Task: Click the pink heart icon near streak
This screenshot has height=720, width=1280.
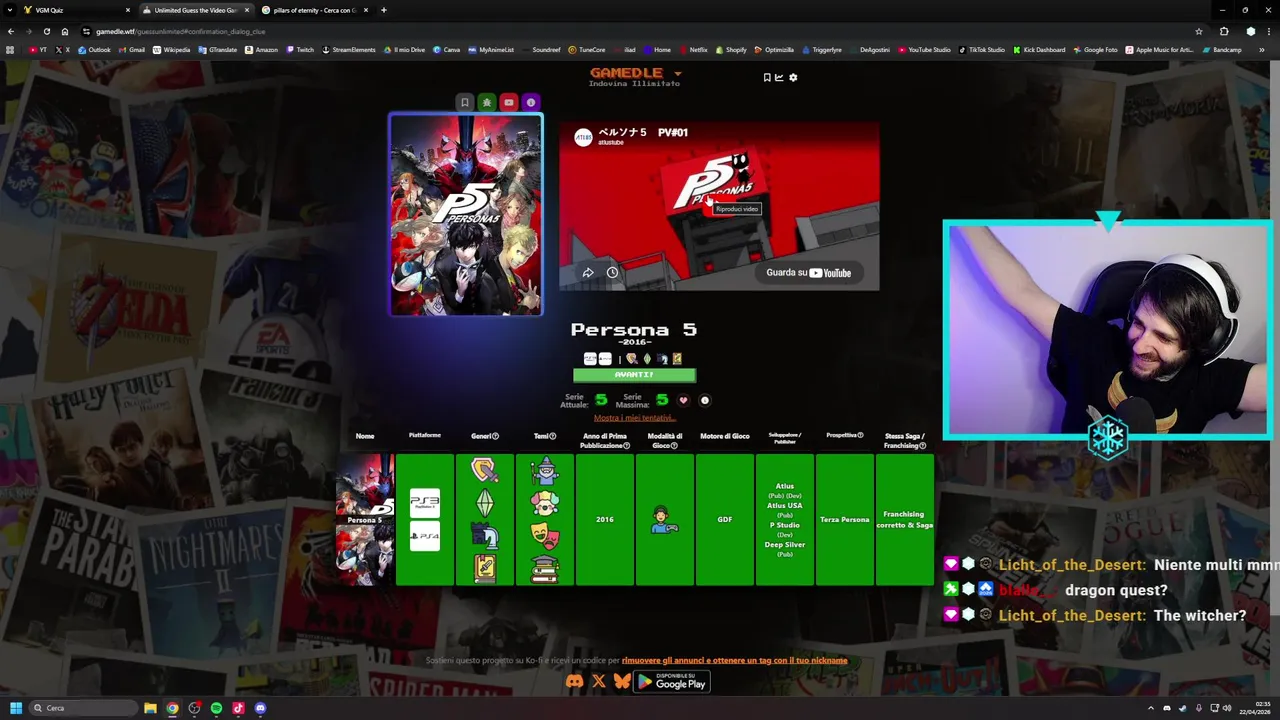Action: point(684,400)
